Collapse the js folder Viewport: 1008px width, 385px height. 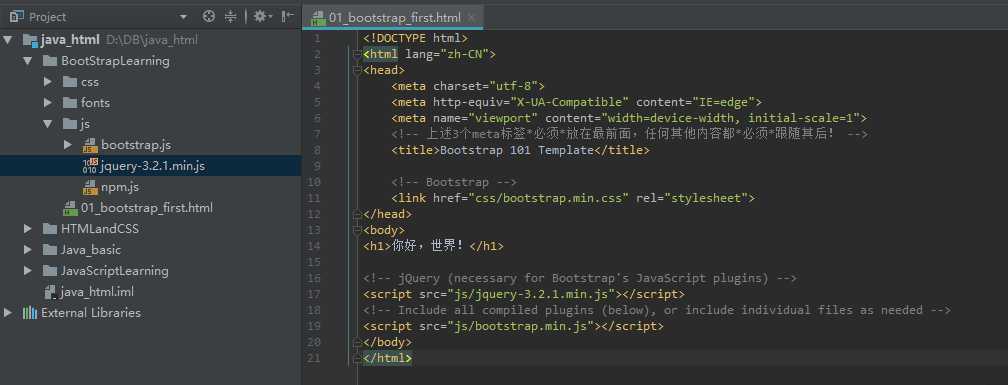coord(48,124)
